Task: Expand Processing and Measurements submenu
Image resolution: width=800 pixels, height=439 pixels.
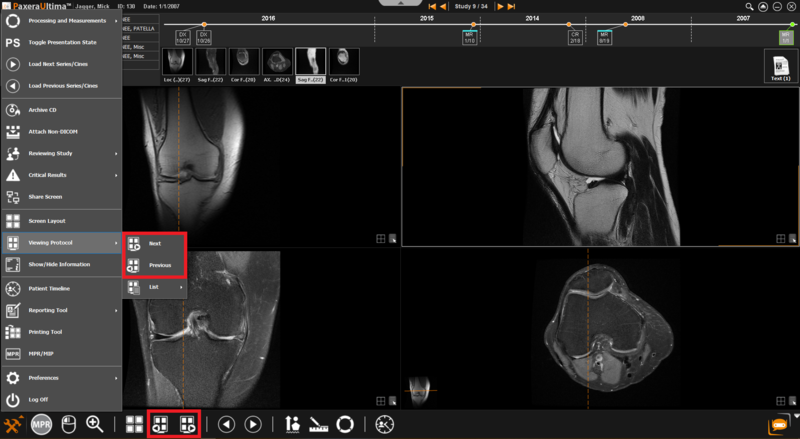Action: point(60,20)
